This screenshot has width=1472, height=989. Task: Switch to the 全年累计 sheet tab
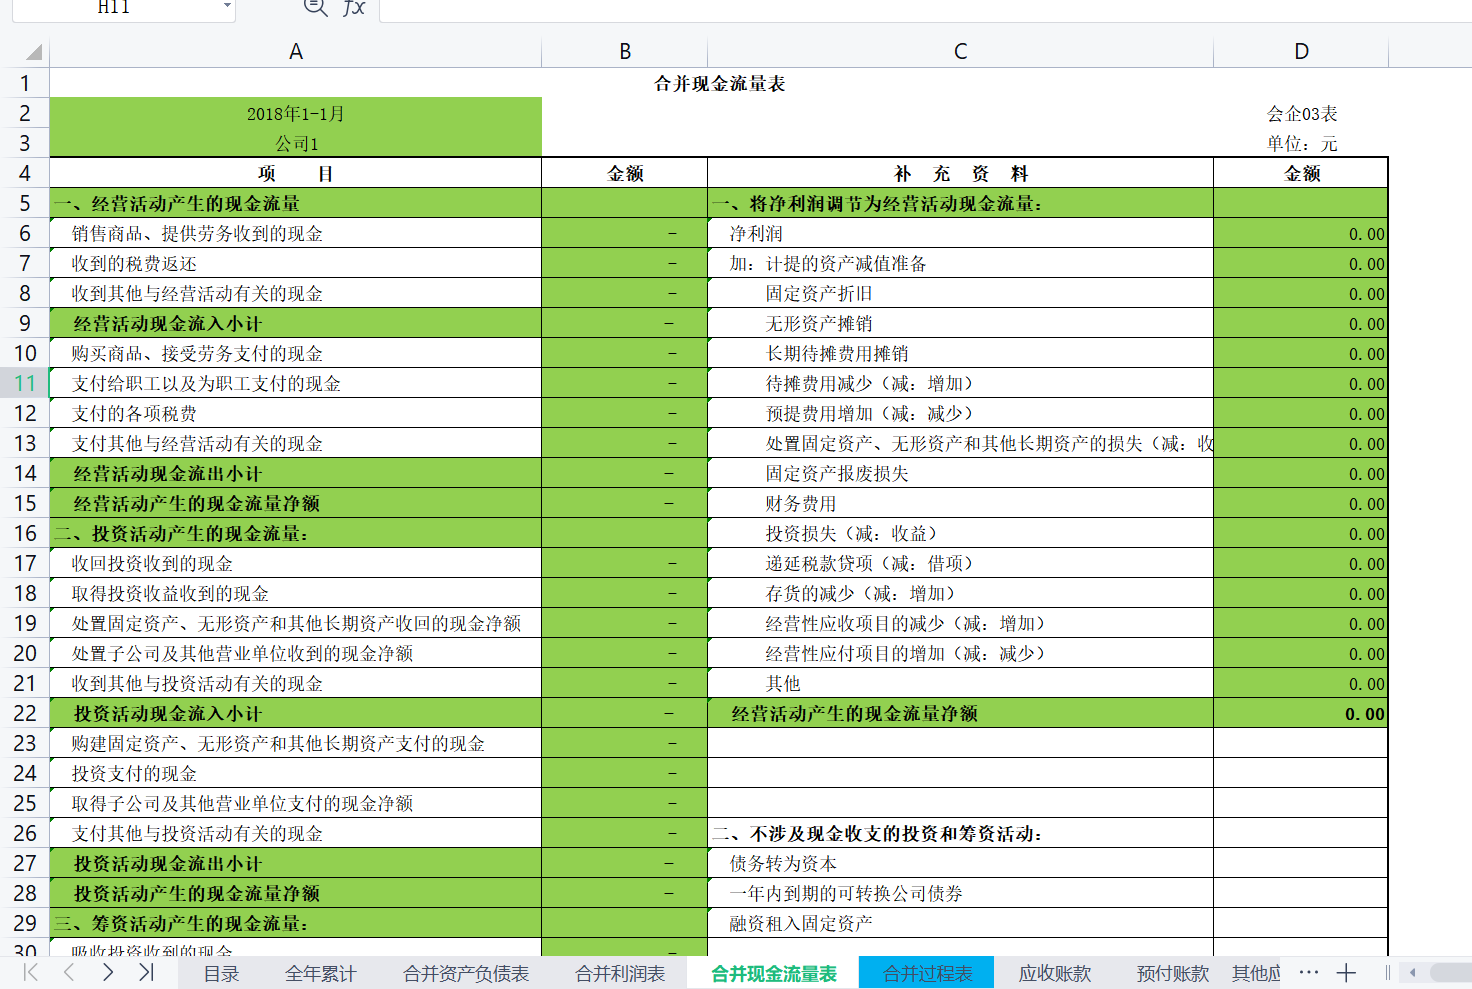[x=320, y=971]
